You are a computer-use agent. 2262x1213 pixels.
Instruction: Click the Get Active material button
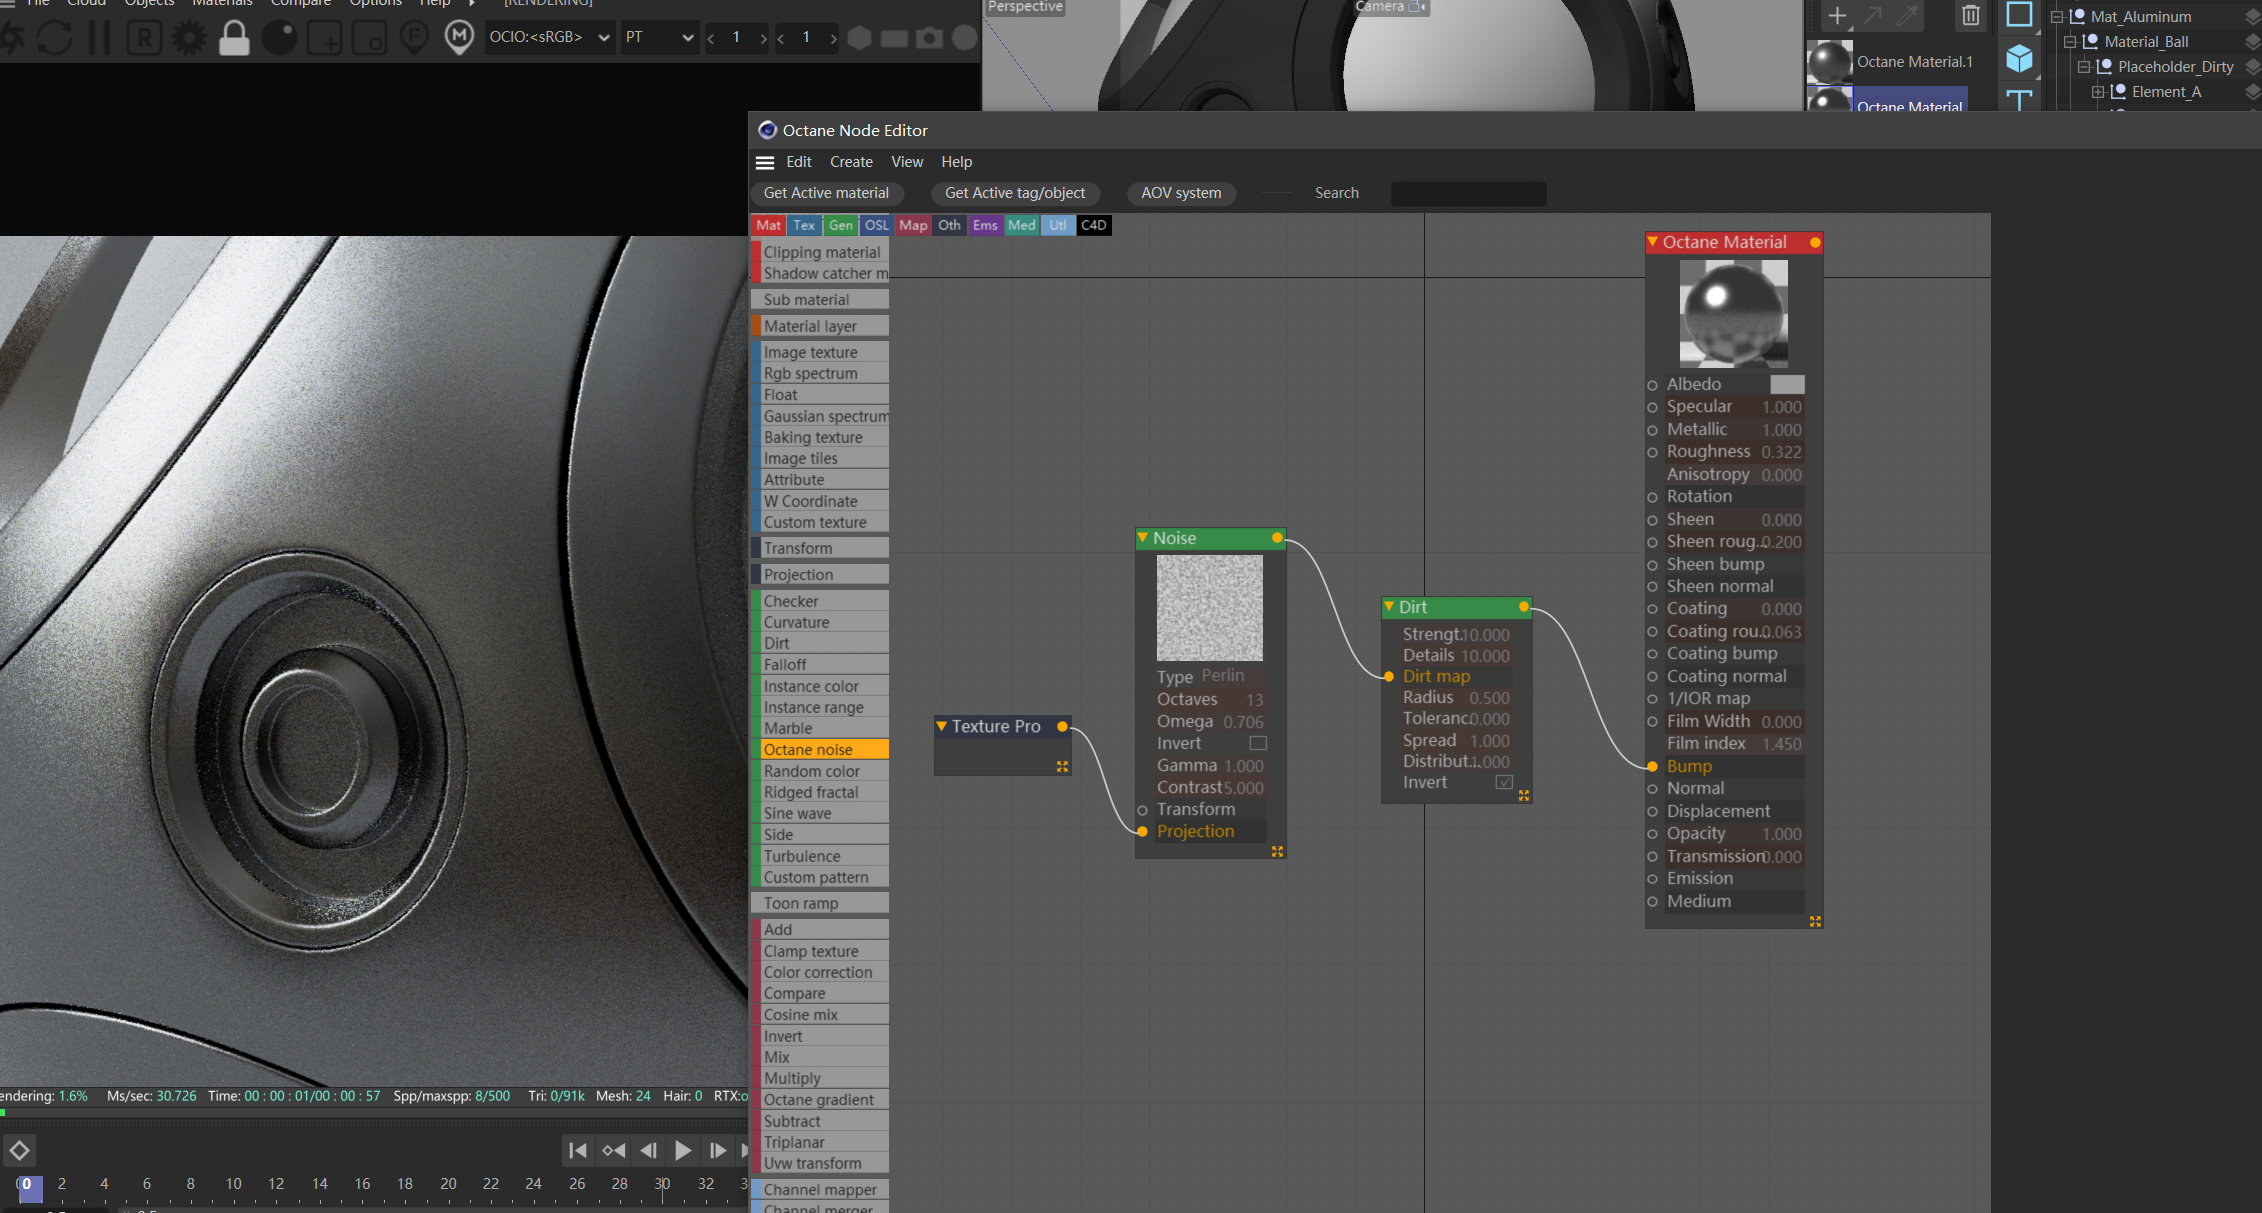click(826, 193)
